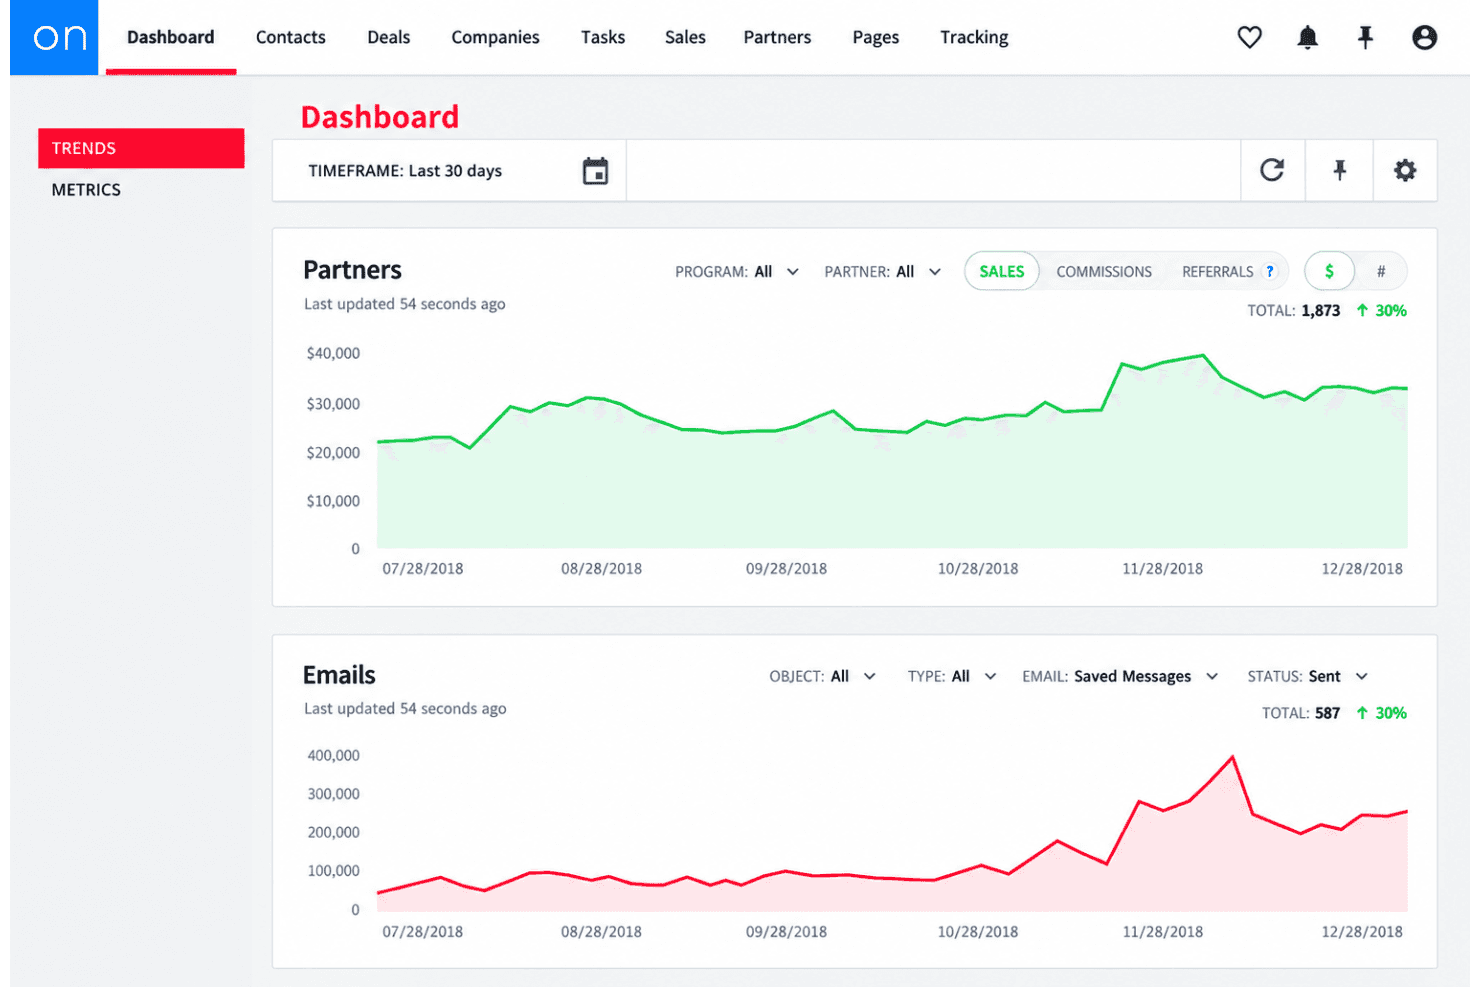Pin the dashboard using the toolbar pin icon
The image size is (1480, 987).
pos(1339,170)
